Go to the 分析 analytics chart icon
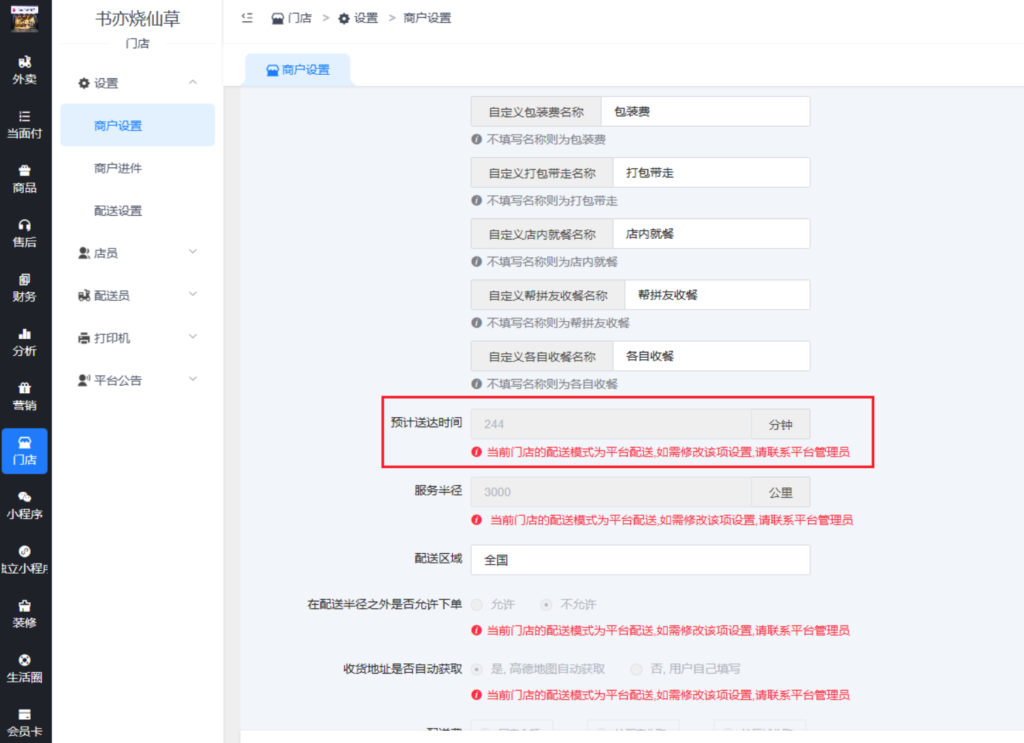 tap(25, 341)
